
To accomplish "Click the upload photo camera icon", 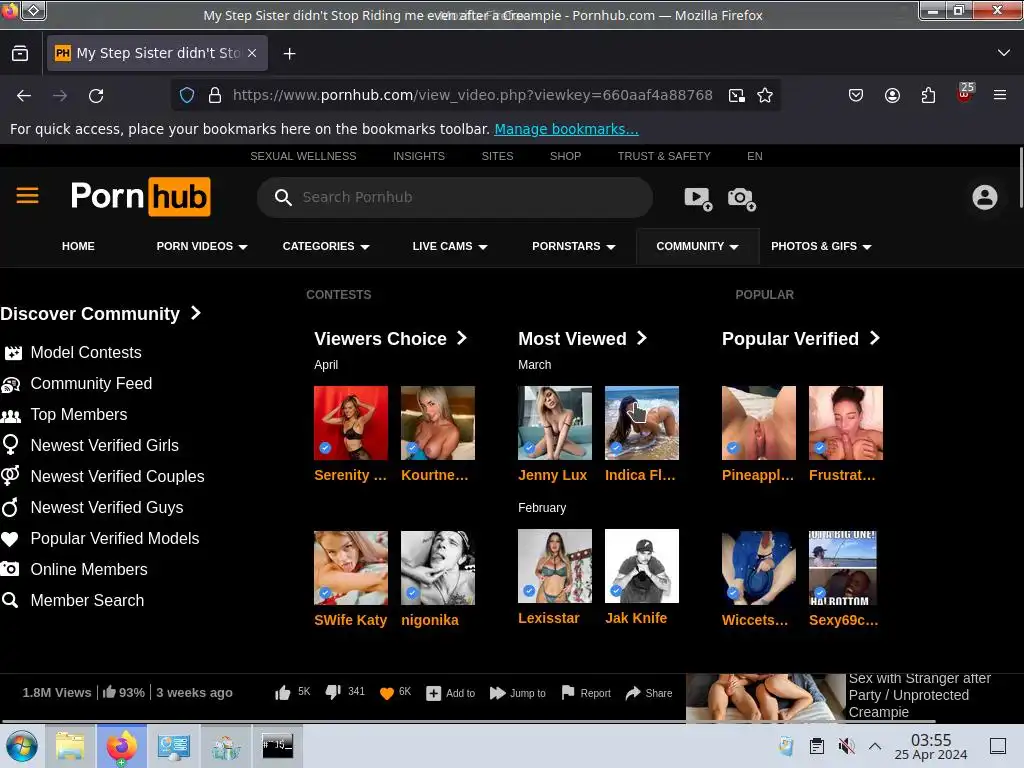I will (741, 198).
